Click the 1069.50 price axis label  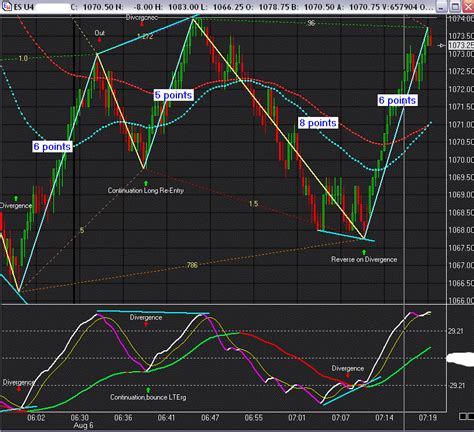tap(461, 177)
